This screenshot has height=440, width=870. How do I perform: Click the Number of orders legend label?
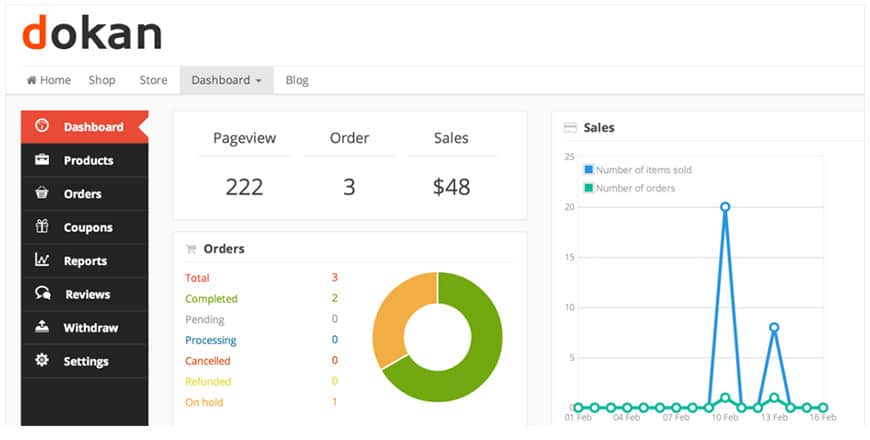635,188
